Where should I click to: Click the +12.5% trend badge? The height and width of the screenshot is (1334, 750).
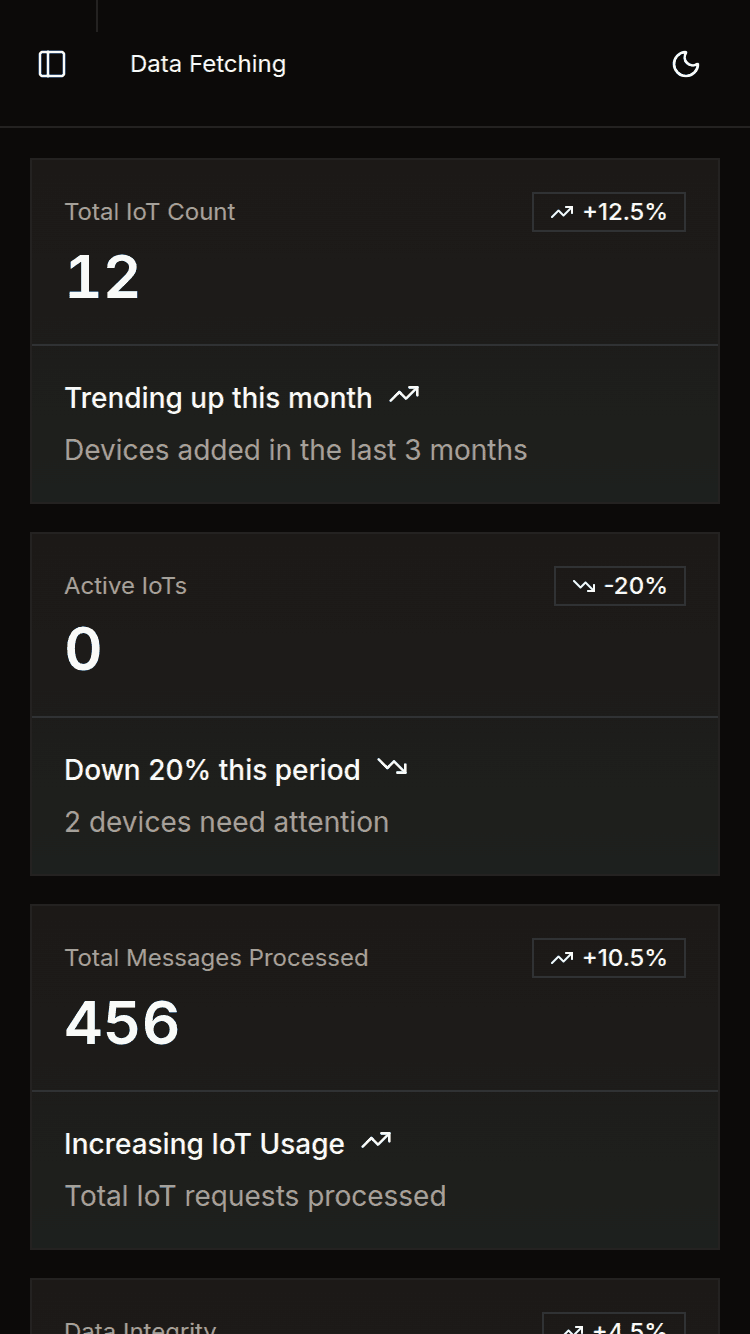pyautogui.click(x=608, y=212)
